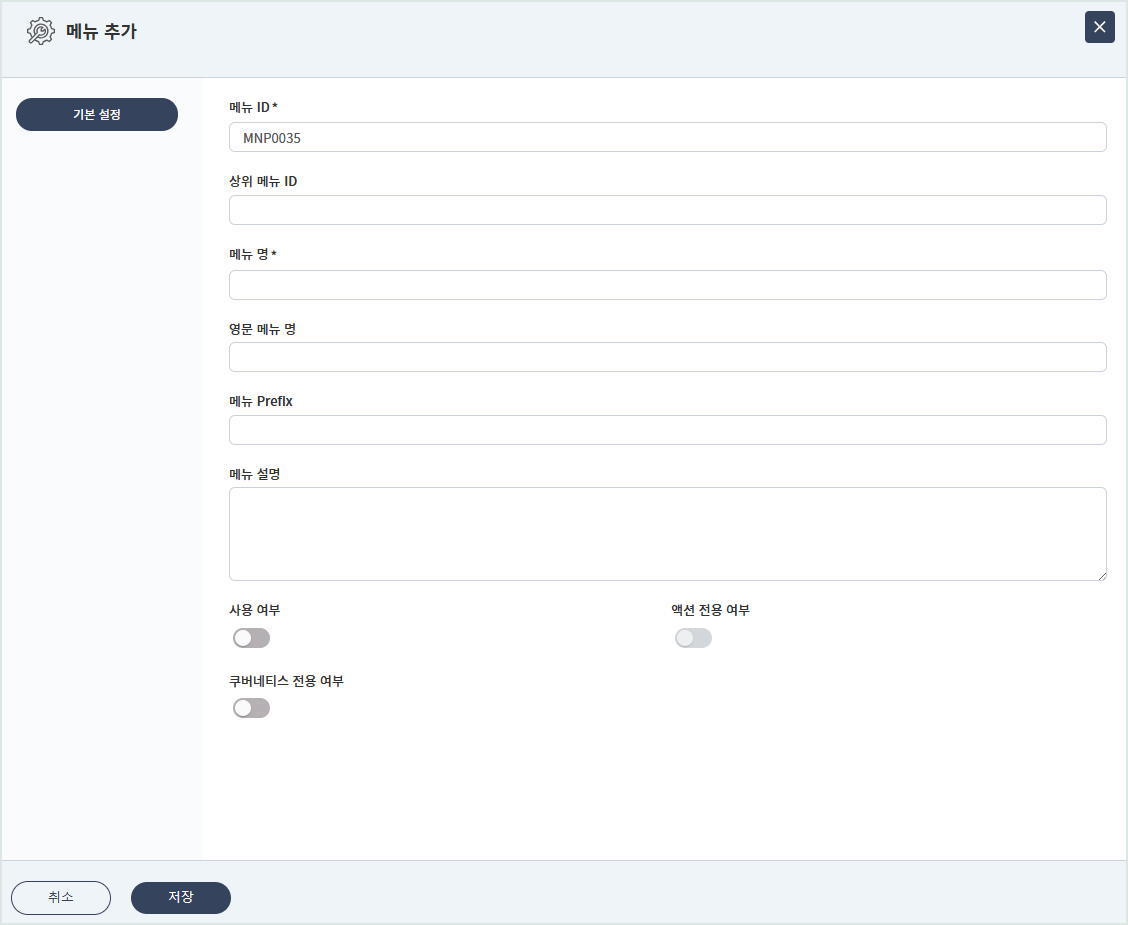Save the menu with 저장 button
The image size is (1128, 925).
tap(181, 897)
